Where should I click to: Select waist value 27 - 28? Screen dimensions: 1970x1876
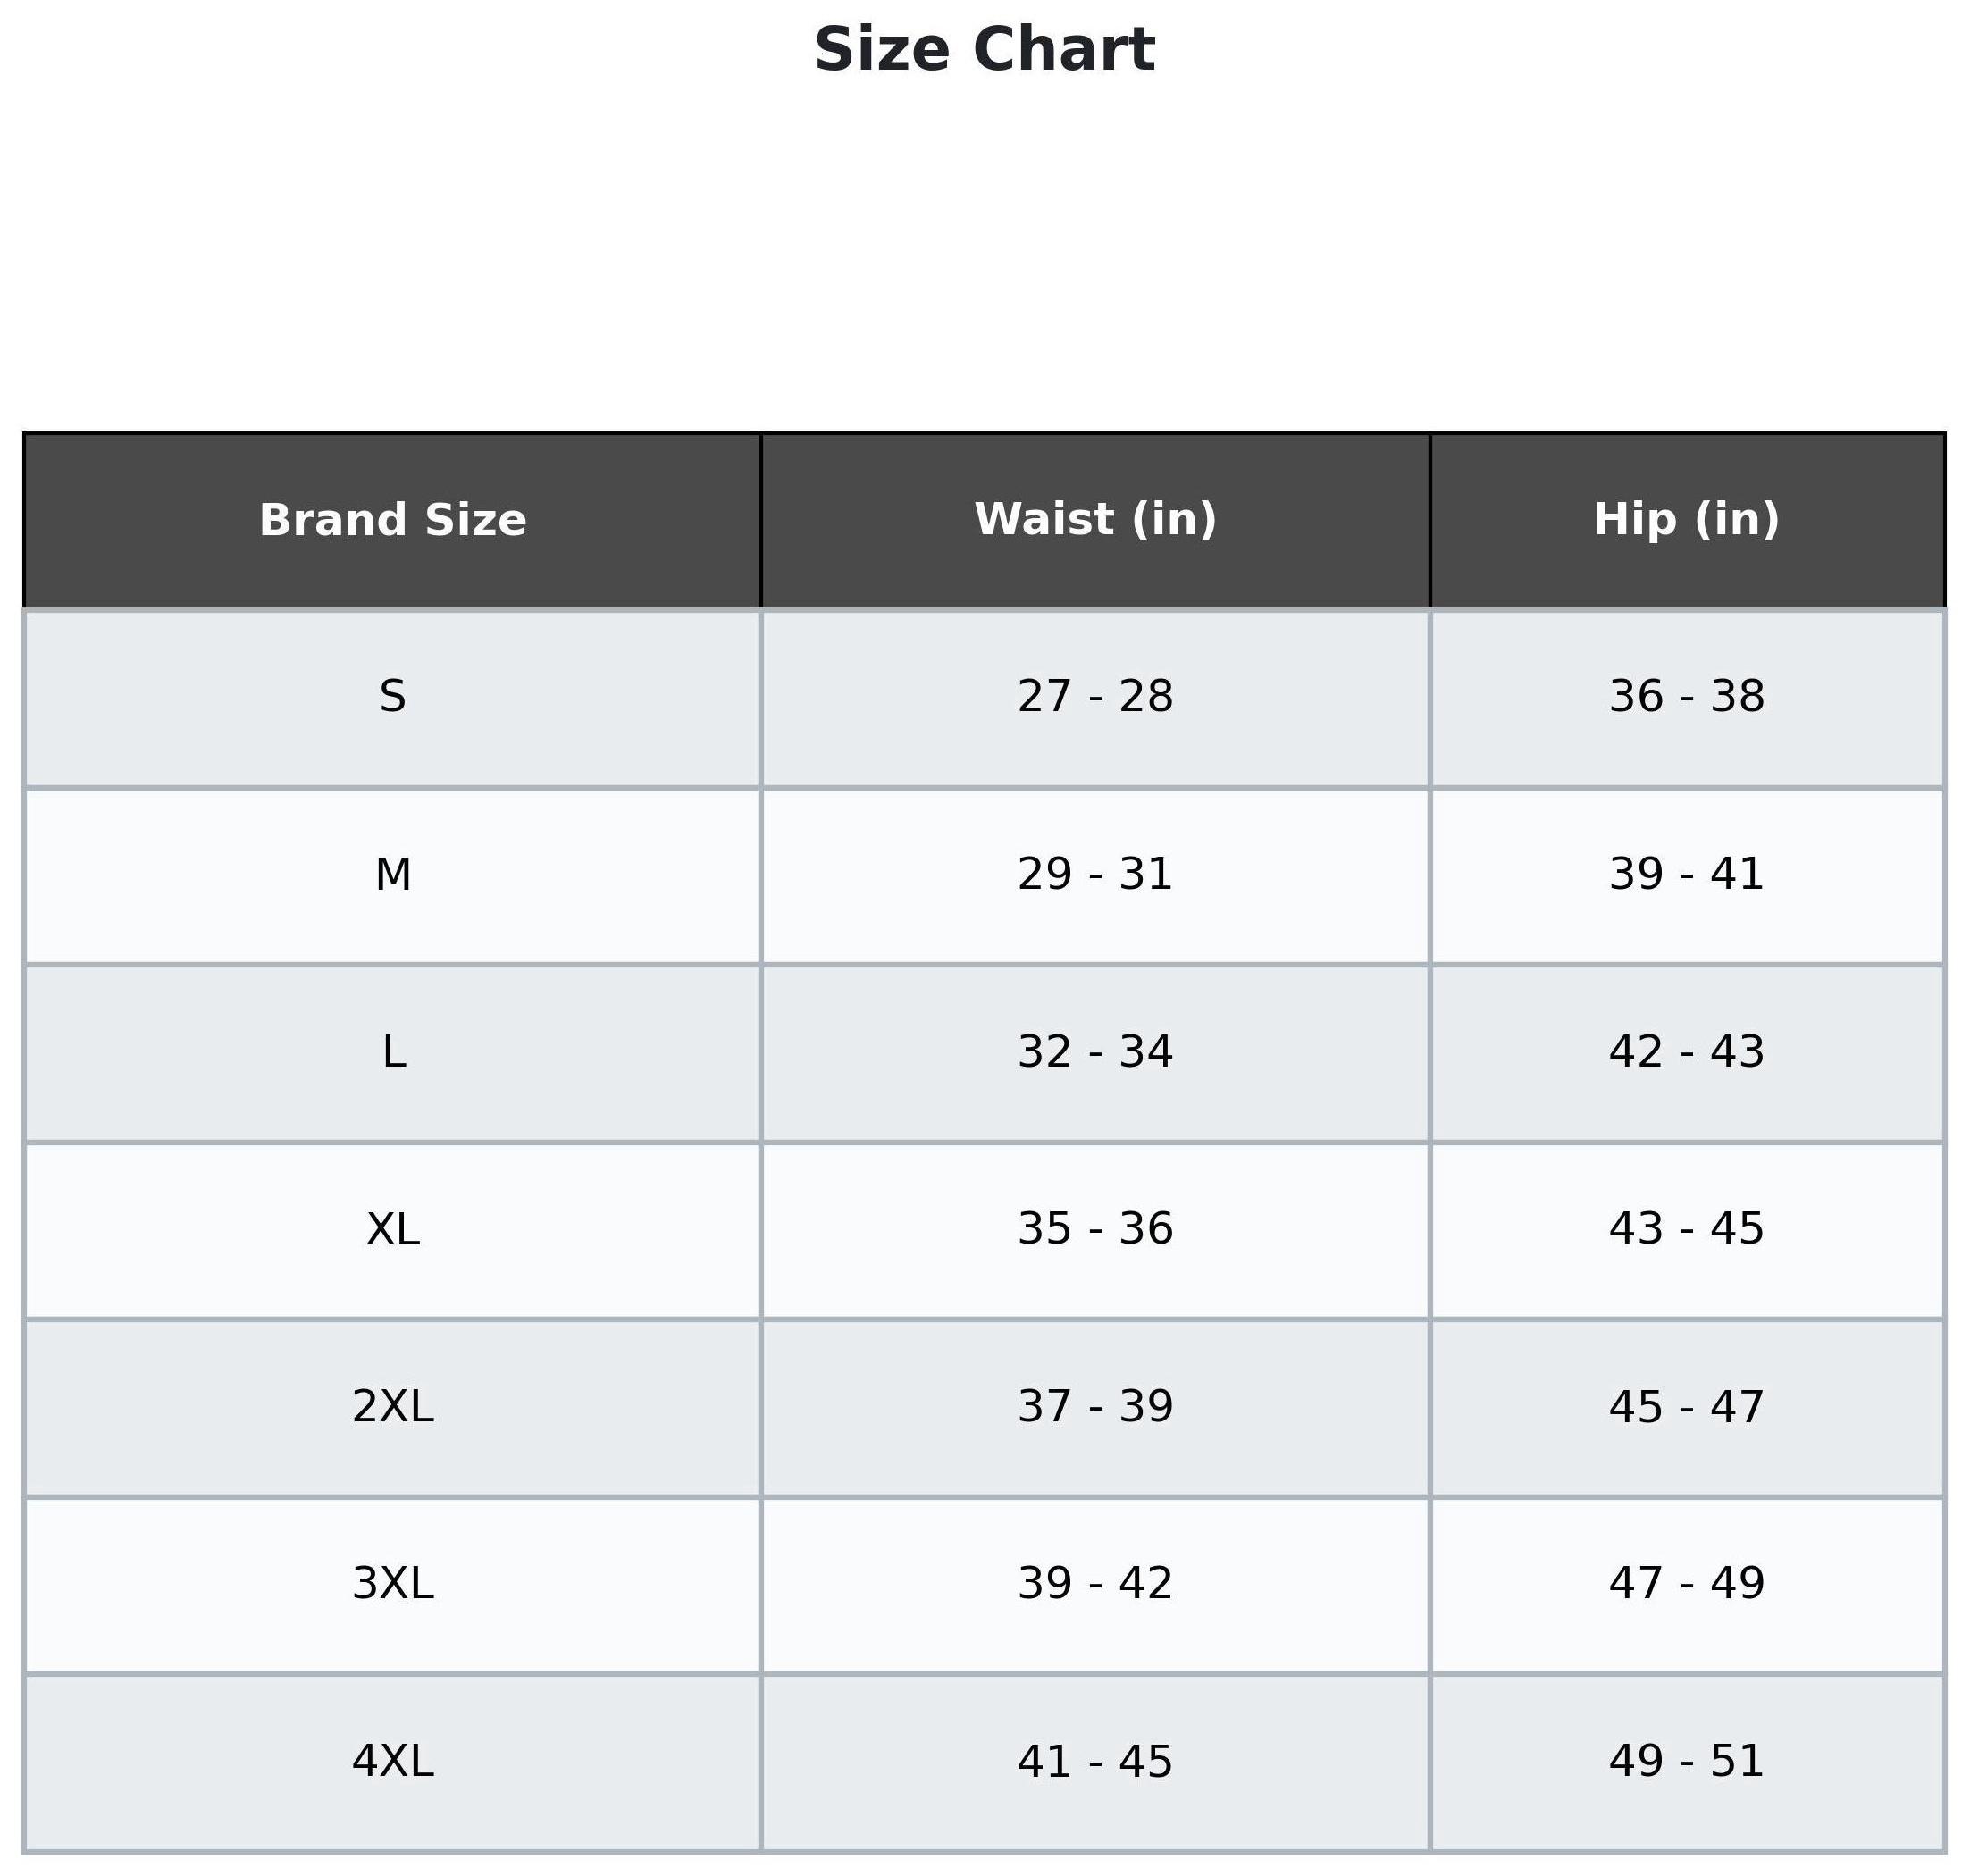pos(1095,697)
